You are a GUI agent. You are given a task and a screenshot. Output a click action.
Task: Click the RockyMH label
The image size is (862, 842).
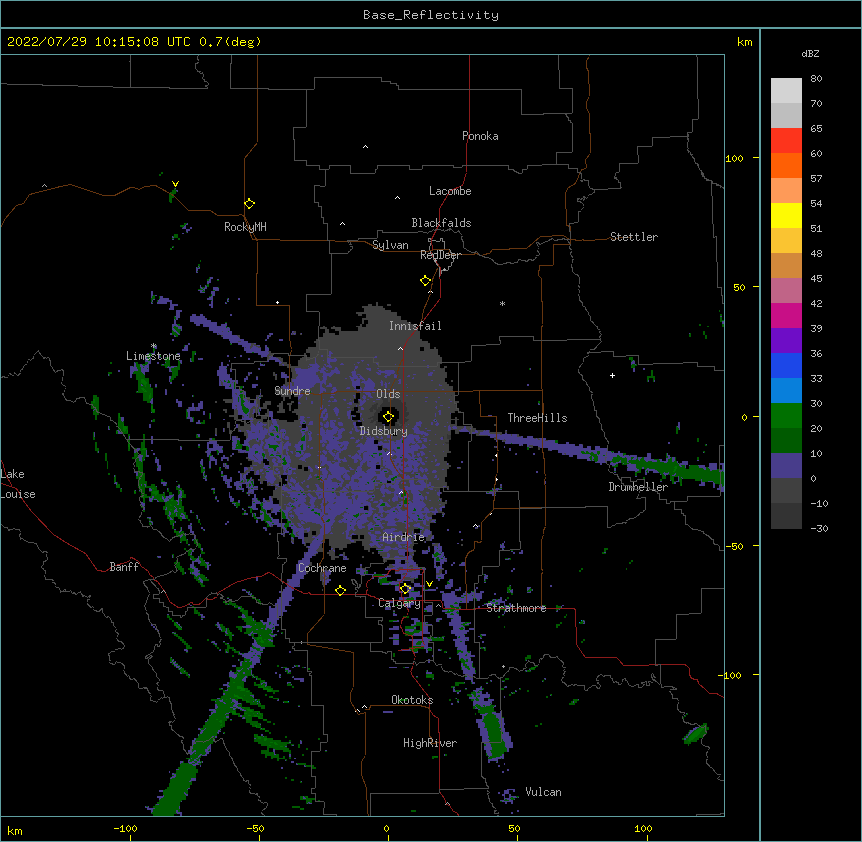point(245,227)
